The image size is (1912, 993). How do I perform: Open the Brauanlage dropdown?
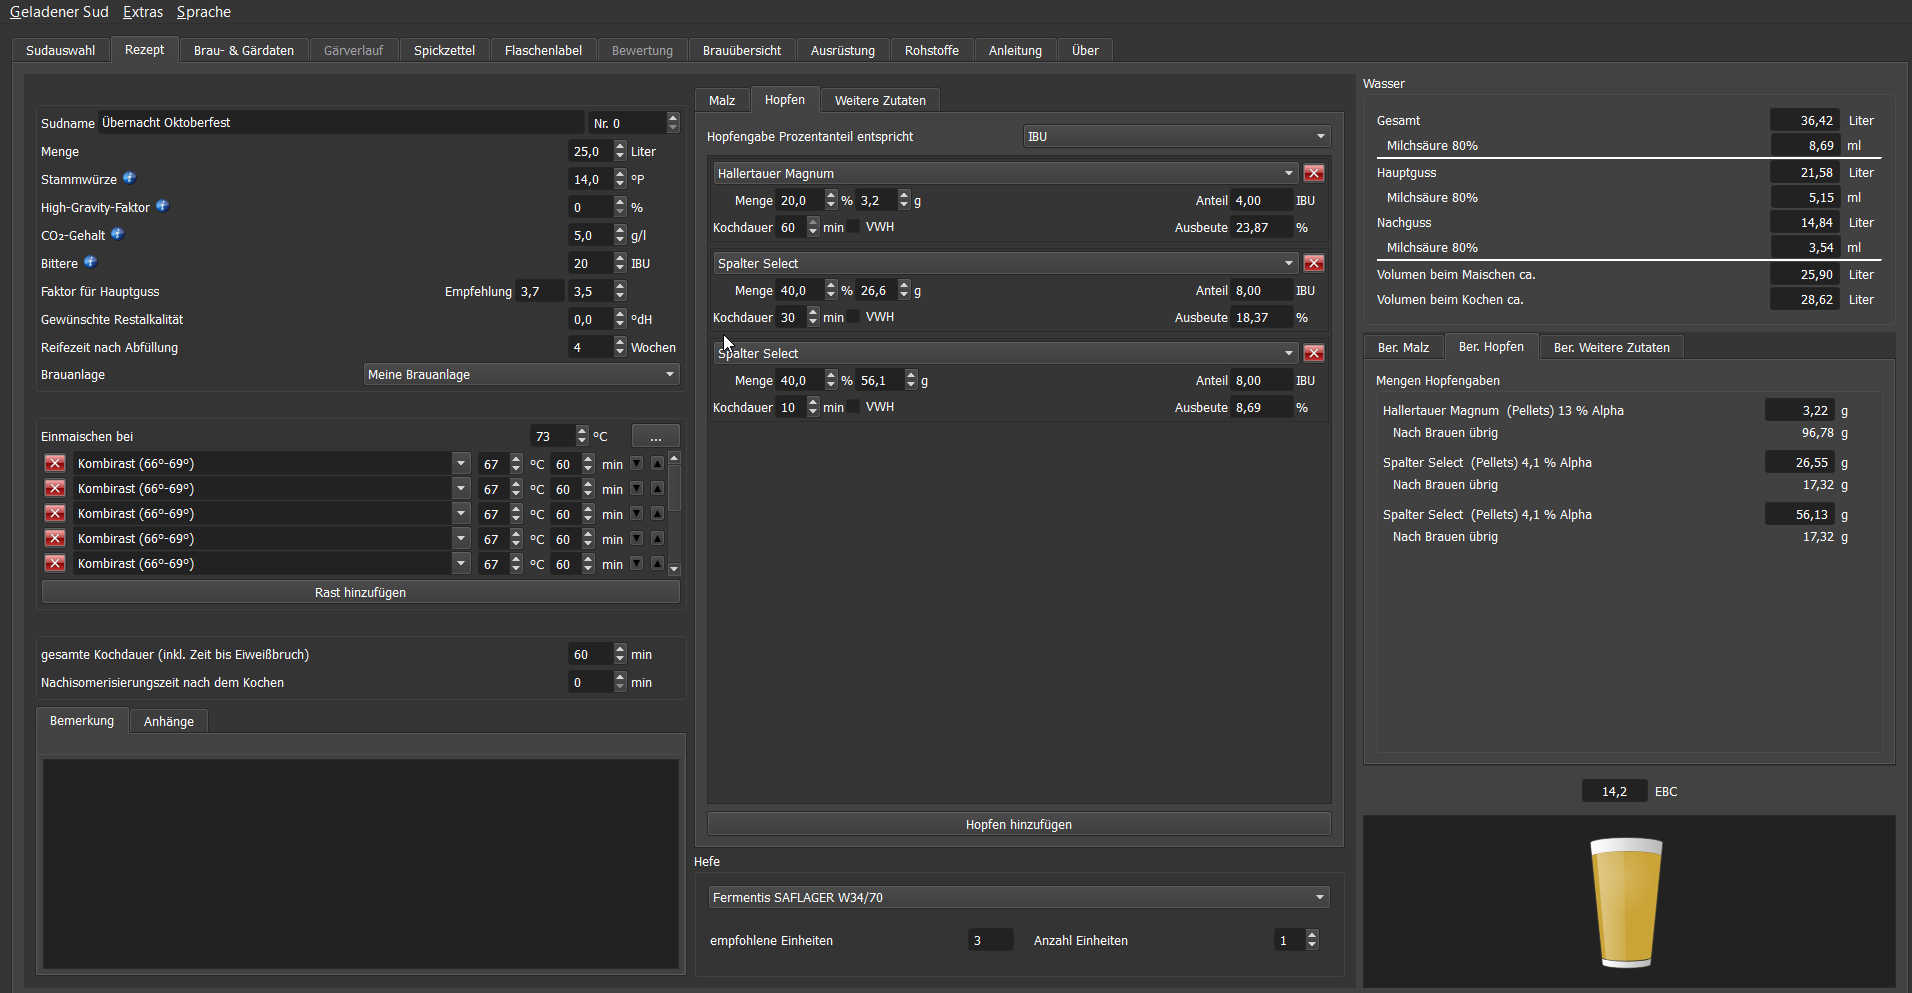click(521, 374)
